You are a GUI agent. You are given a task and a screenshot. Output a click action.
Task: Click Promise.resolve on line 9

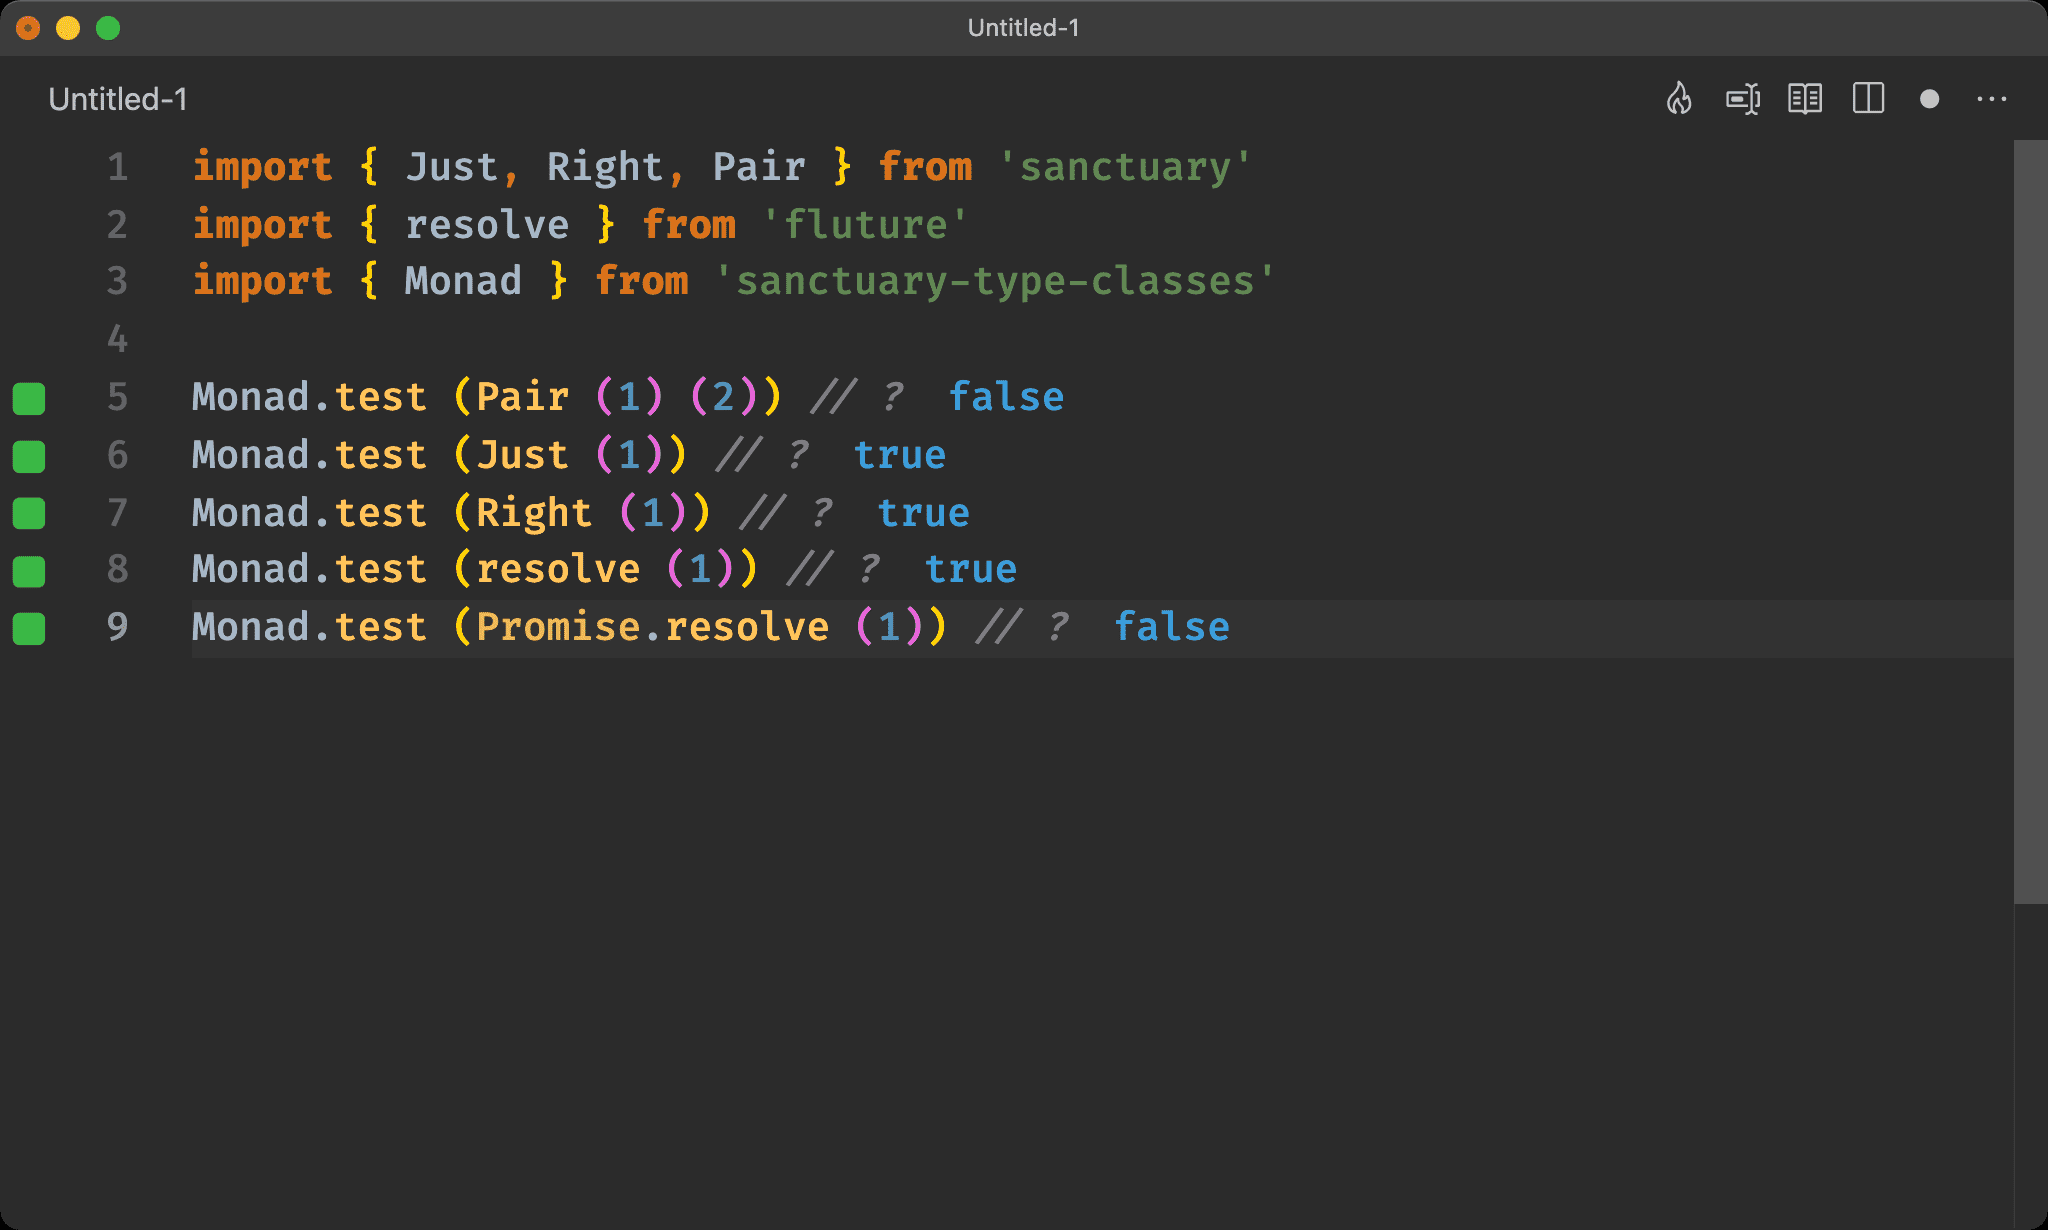(653, 627)
